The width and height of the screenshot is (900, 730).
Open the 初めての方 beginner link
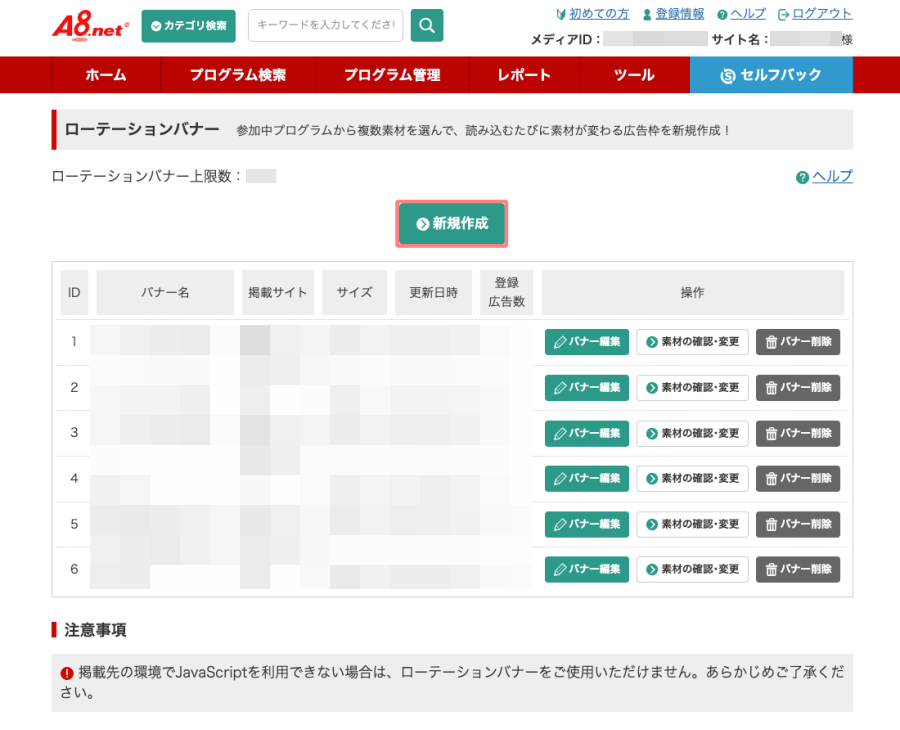pos(598,14)
